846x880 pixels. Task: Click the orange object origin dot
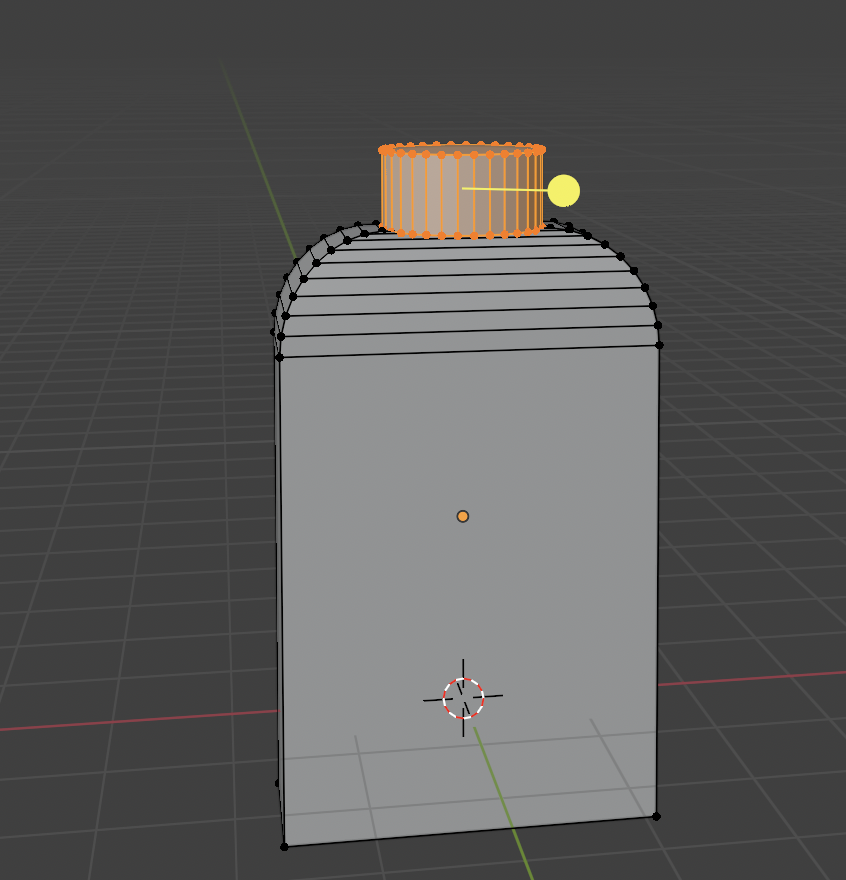(x=463, y=516)
